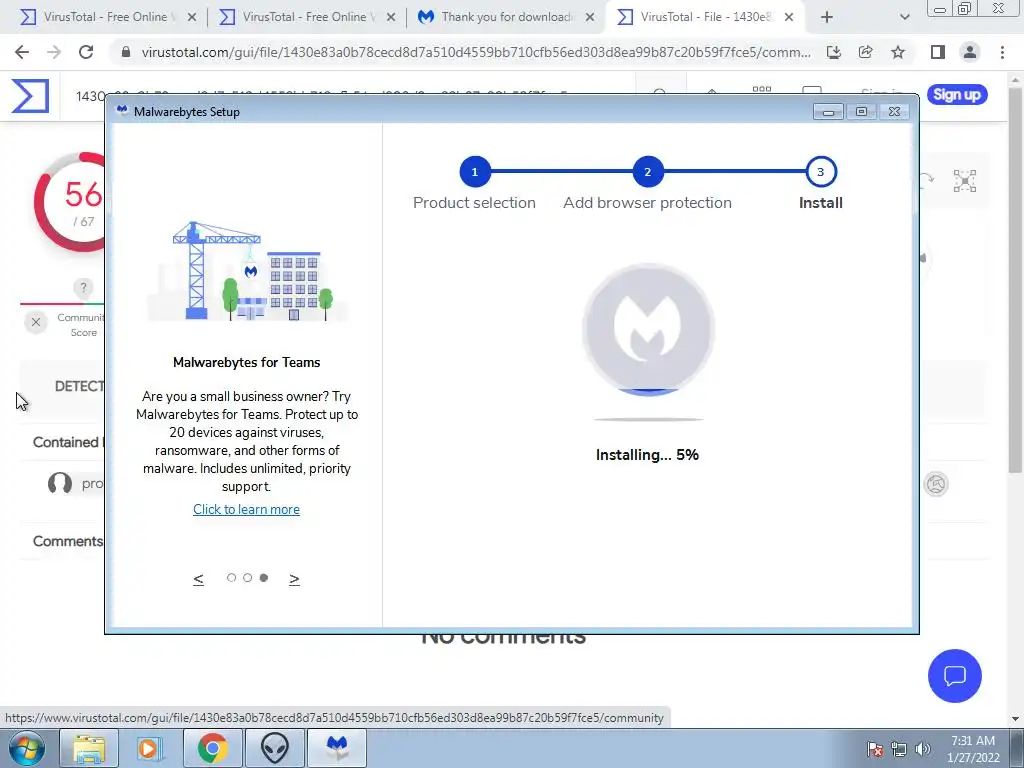Select second carousel dot

click(x=248, y=577)
